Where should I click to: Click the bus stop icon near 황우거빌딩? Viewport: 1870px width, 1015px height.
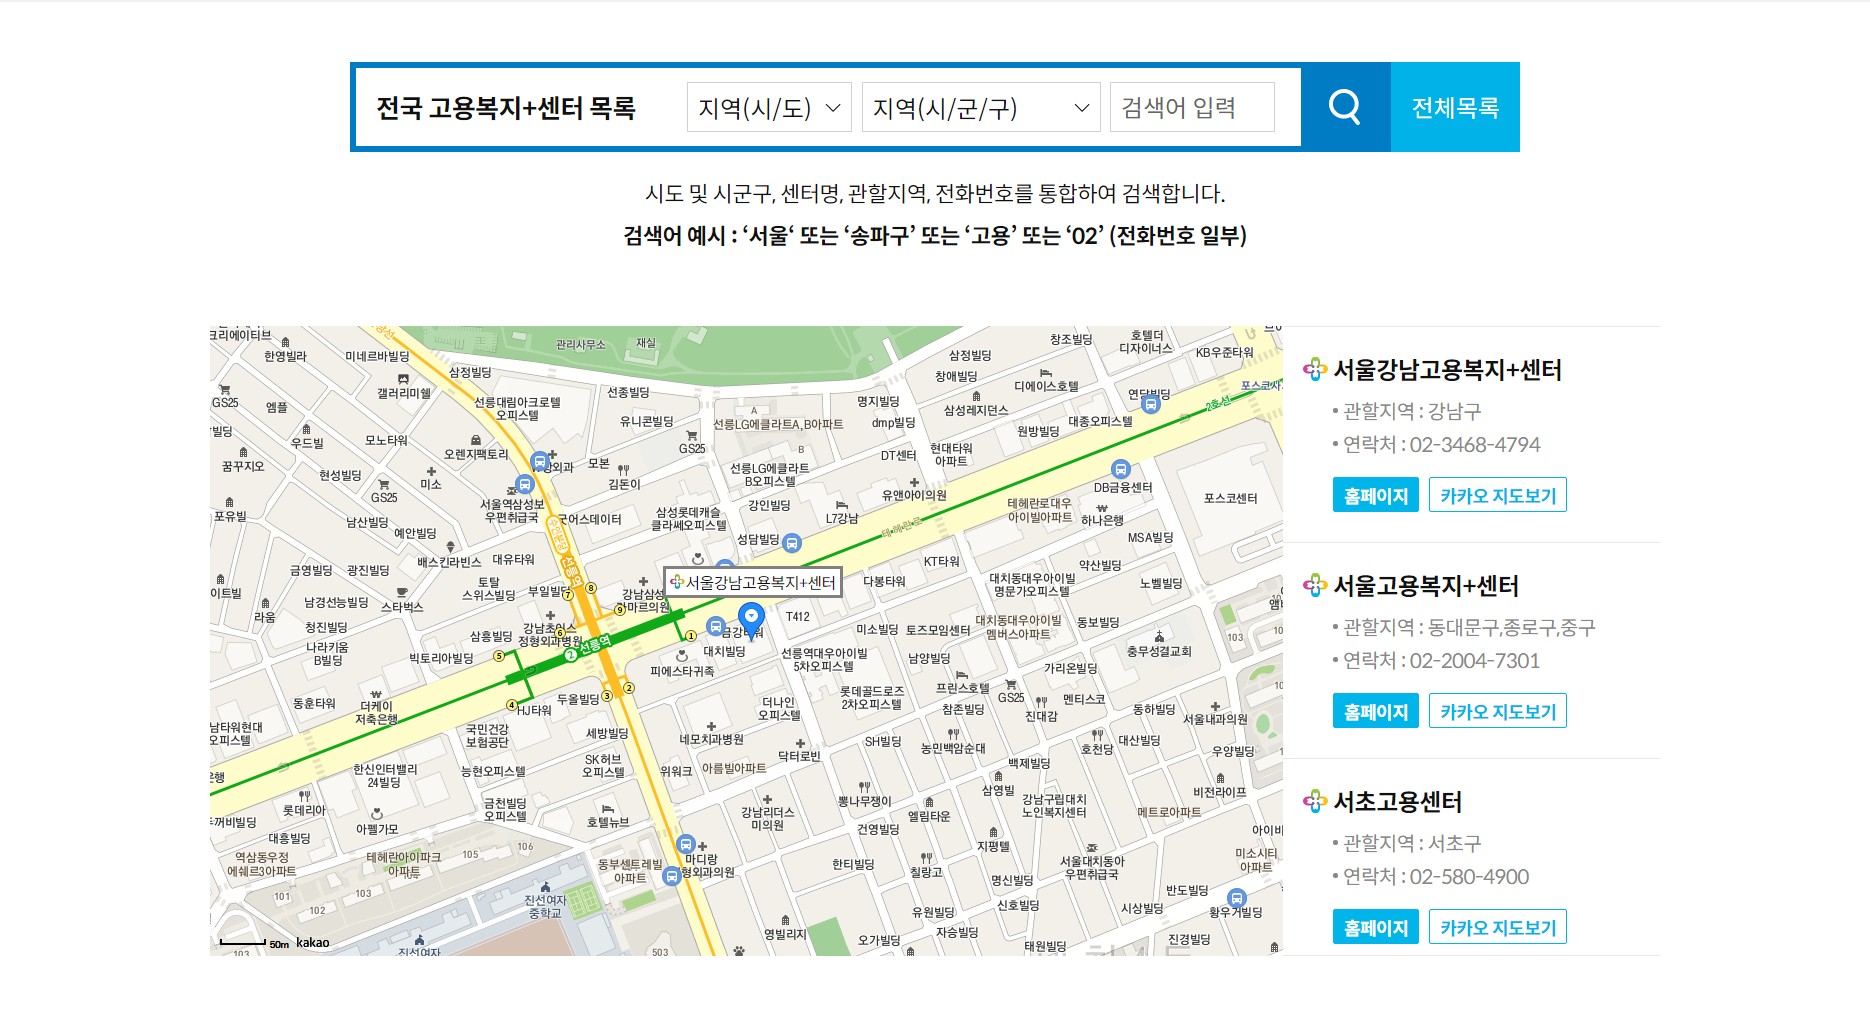click(x=1237, y=898)
